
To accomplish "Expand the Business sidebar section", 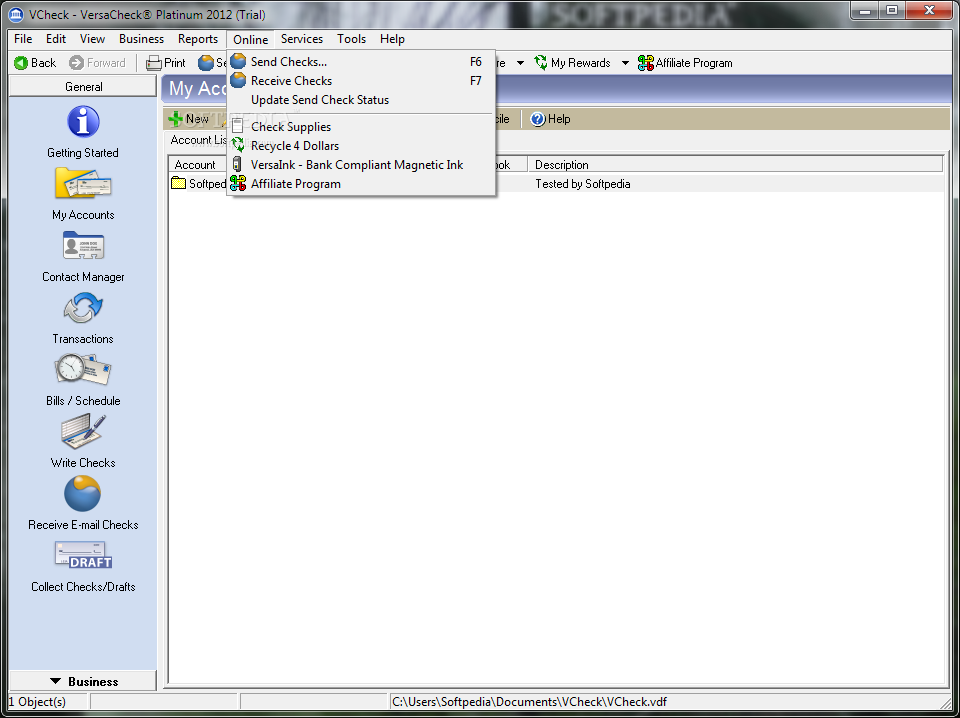I will pos(83,681).
